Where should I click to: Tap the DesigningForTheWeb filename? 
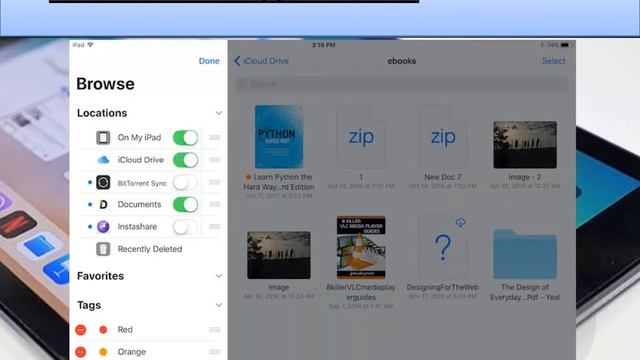pos(443,287)
